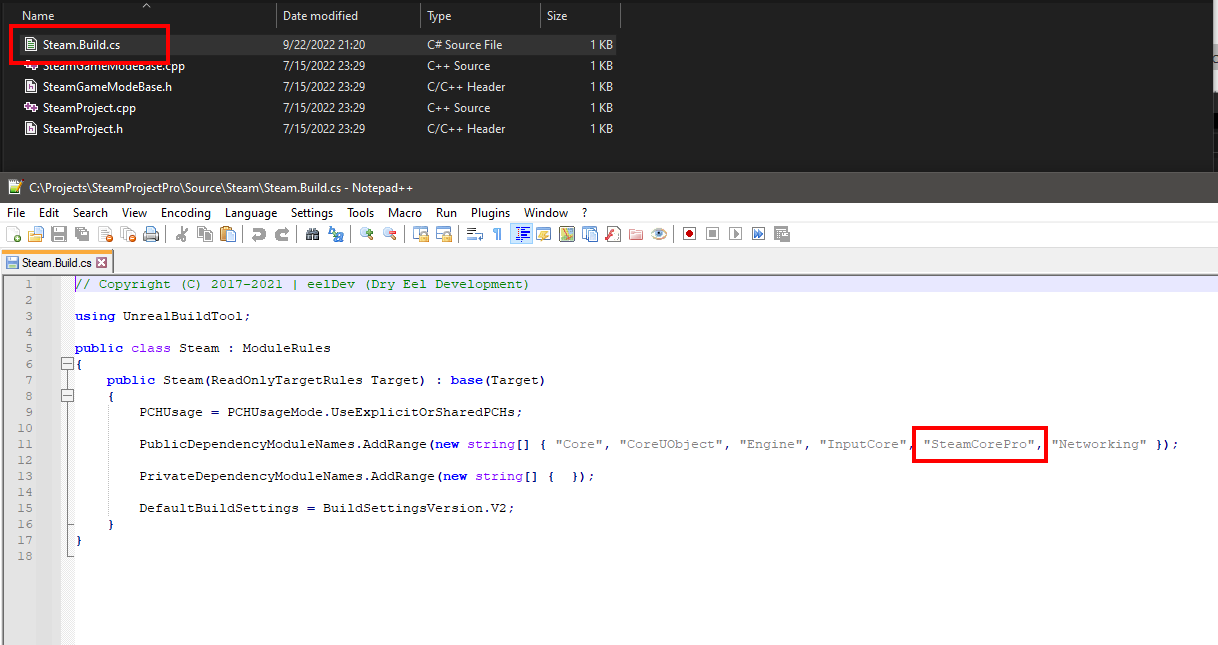Zoom in using the toolbar magnifier
This screenshot has width=1218, height=645.
pyautogui.click(x=367, y=234)
